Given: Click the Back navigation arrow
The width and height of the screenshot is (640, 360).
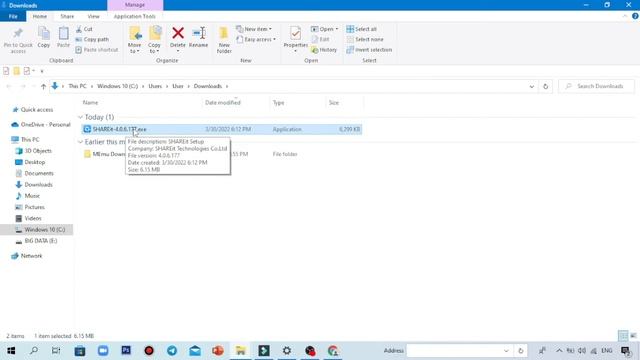Looking at the screenshot, I should click(x=9, y=86).
